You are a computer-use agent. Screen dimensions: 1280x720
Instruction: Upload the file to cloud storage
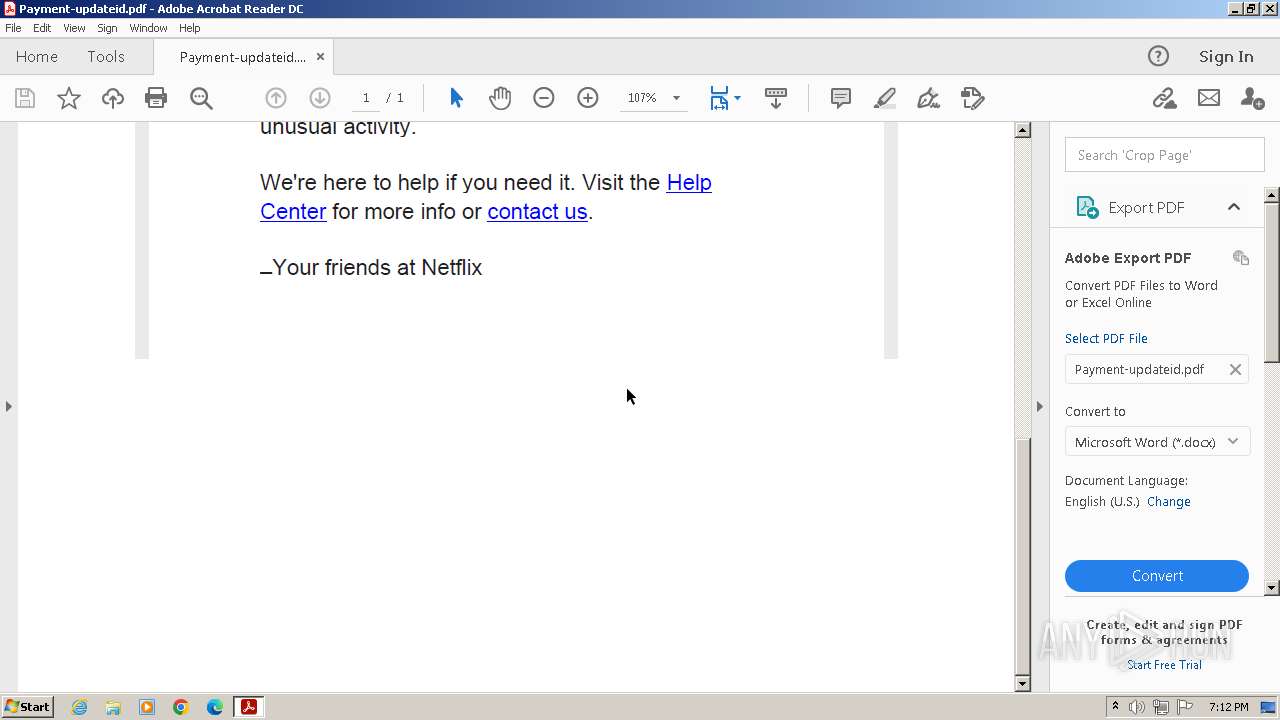click(113, 98)
